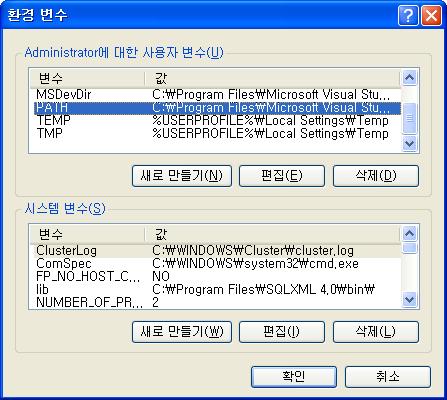
Task: Click 새로 만들기(N) for user variables
Action: (x=182, y=176)
